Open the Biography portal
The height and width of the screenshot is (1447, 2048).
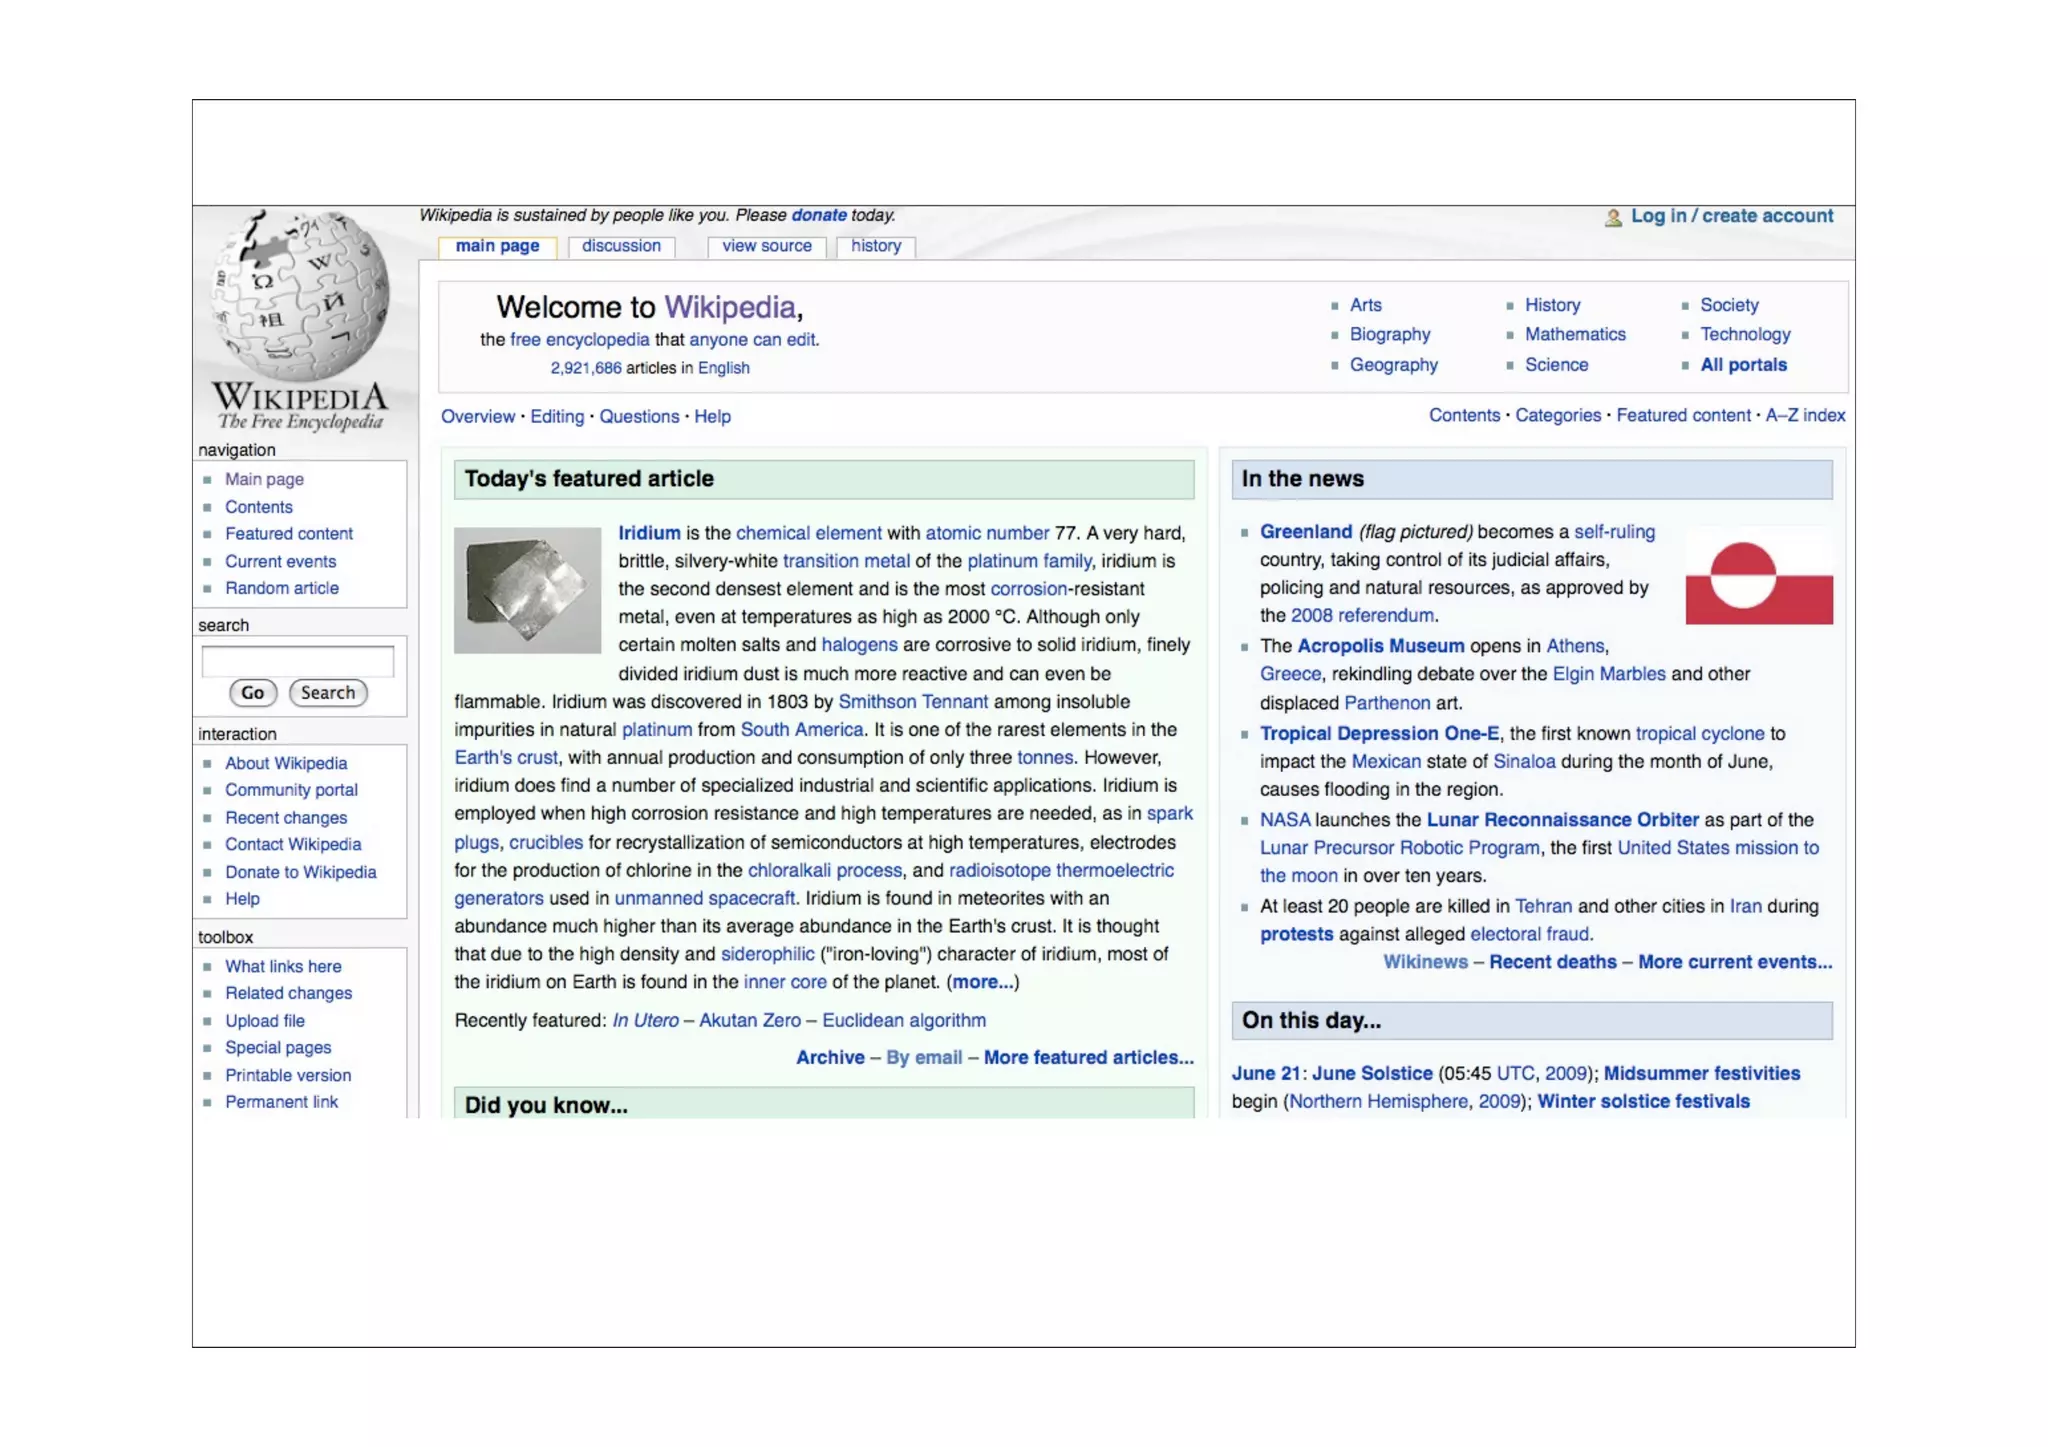pyautogui.click(x=1390, y=334)
